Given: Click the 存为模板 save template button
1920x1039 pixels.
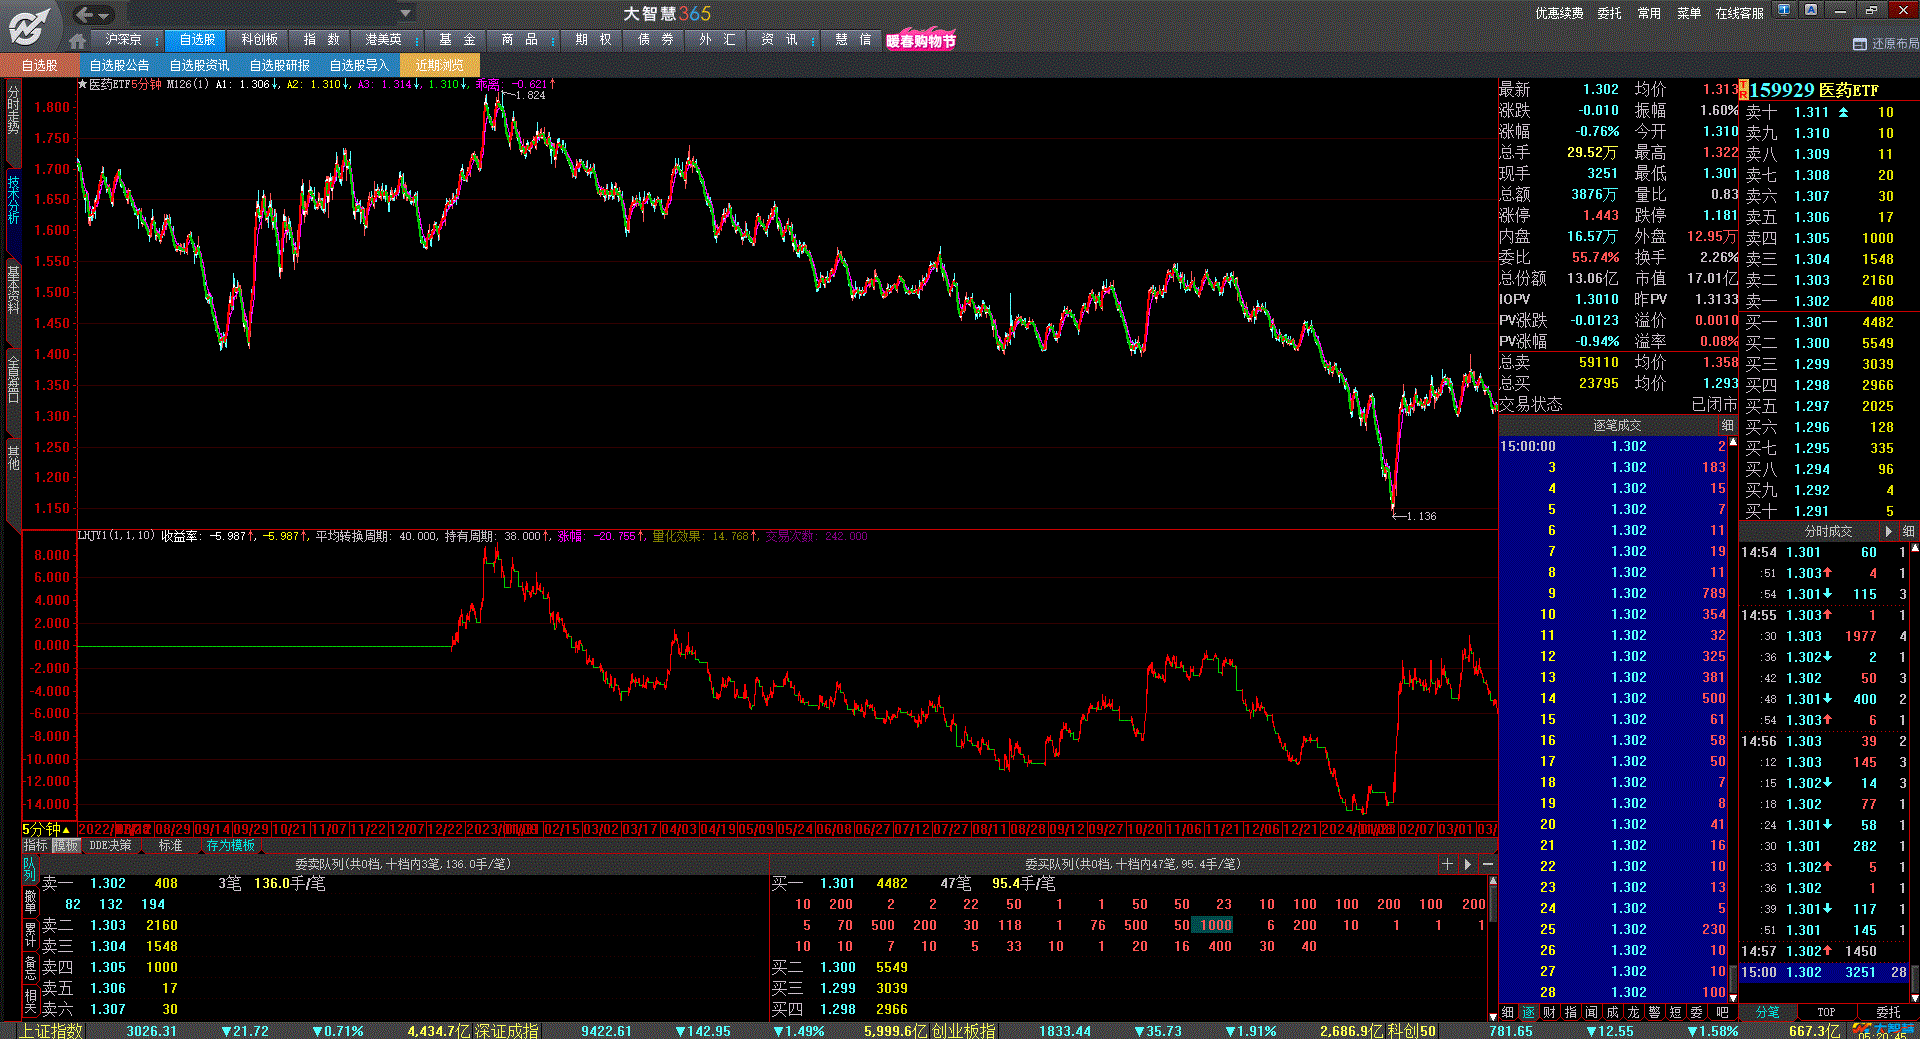Looking at the screenshot, I should [x=230, y=846].
